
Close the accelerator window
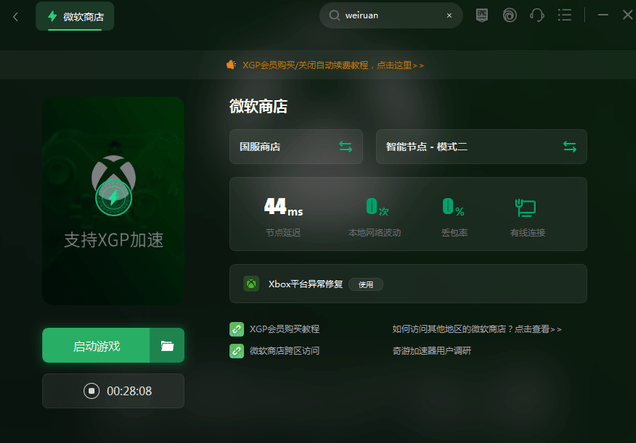627,15
